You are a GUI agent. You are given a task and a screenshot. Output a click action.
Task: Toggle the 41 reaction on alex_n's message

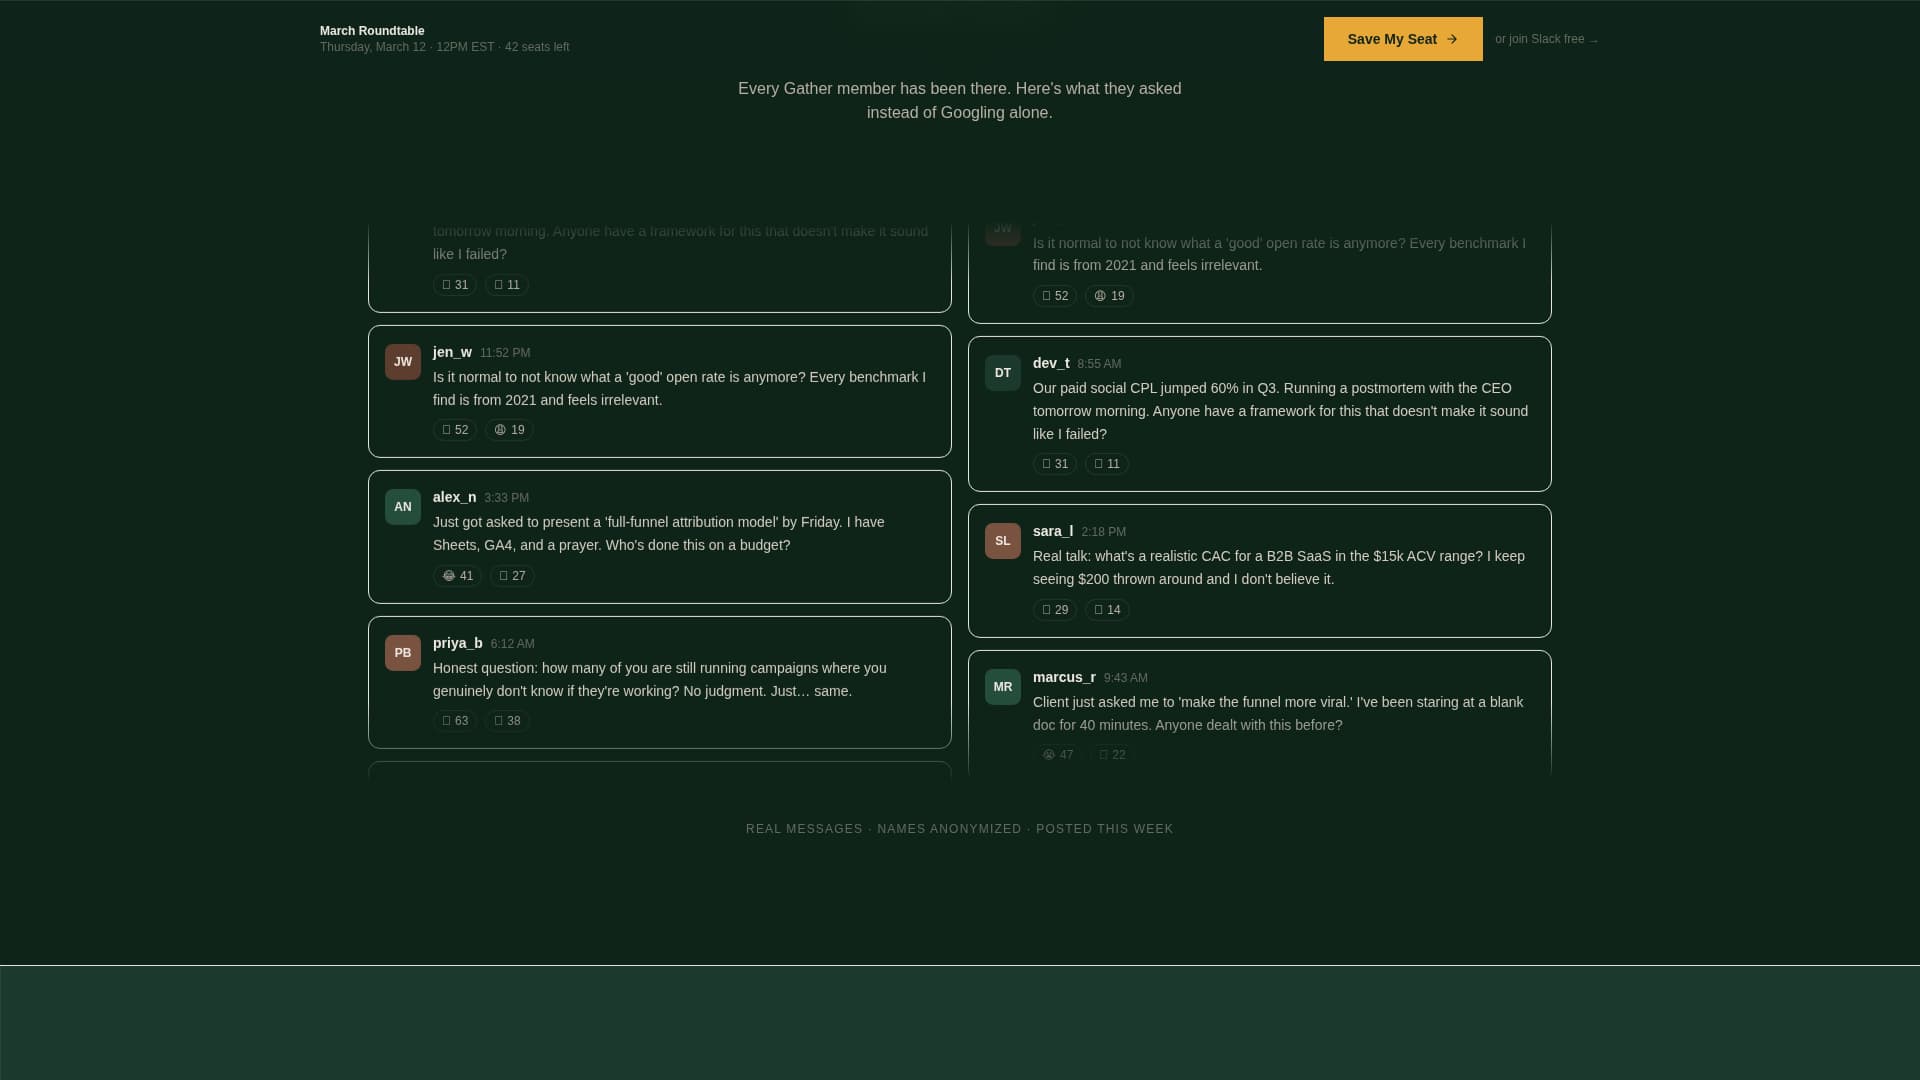(x=457, y=576)
